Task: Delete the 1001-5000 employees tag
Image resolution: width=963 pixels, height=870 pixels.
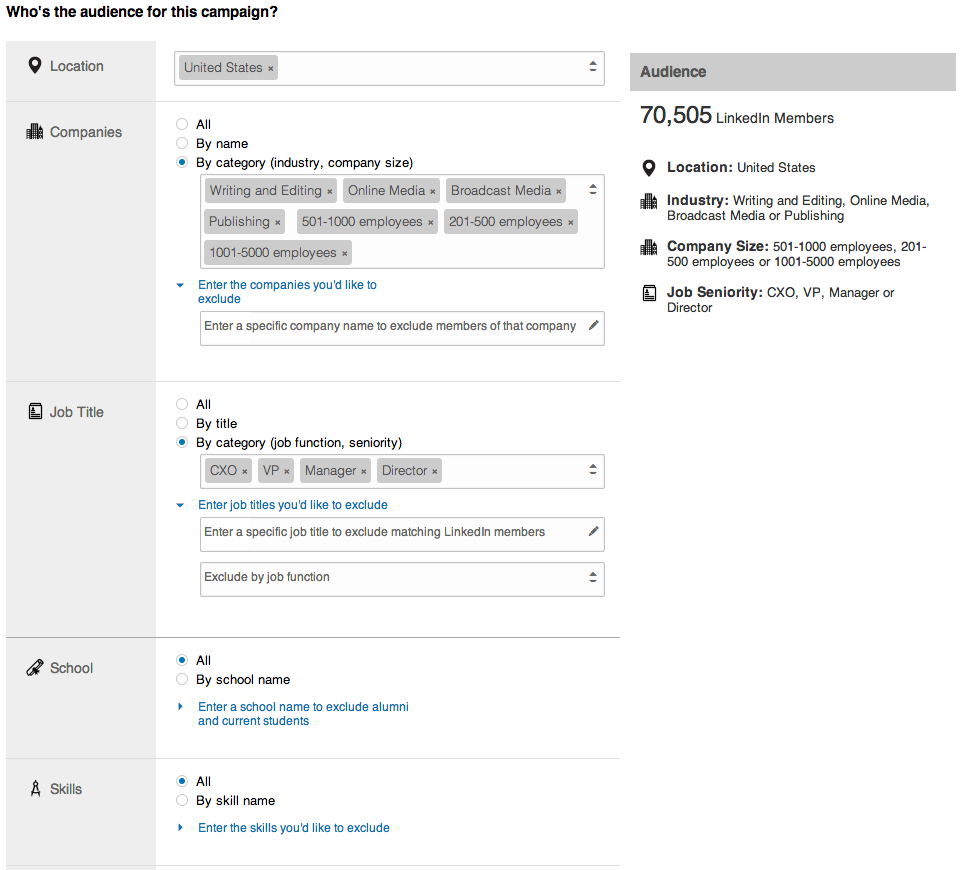Action: (x=345, y=254)
